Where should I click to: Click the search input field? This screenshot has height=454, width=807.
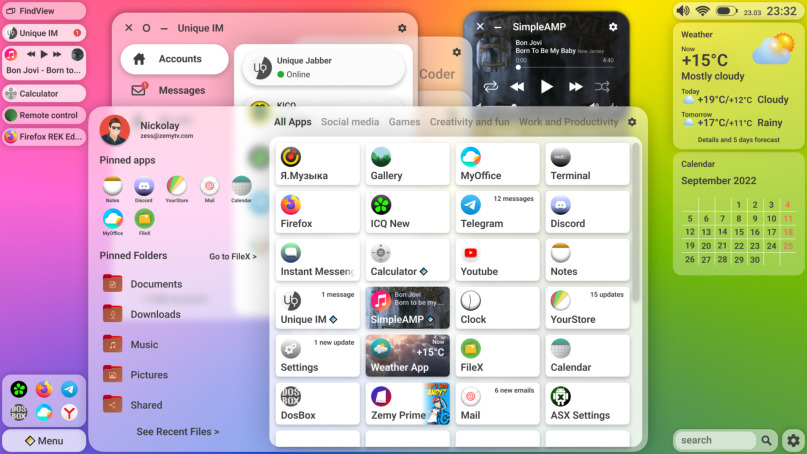point(714,440)
